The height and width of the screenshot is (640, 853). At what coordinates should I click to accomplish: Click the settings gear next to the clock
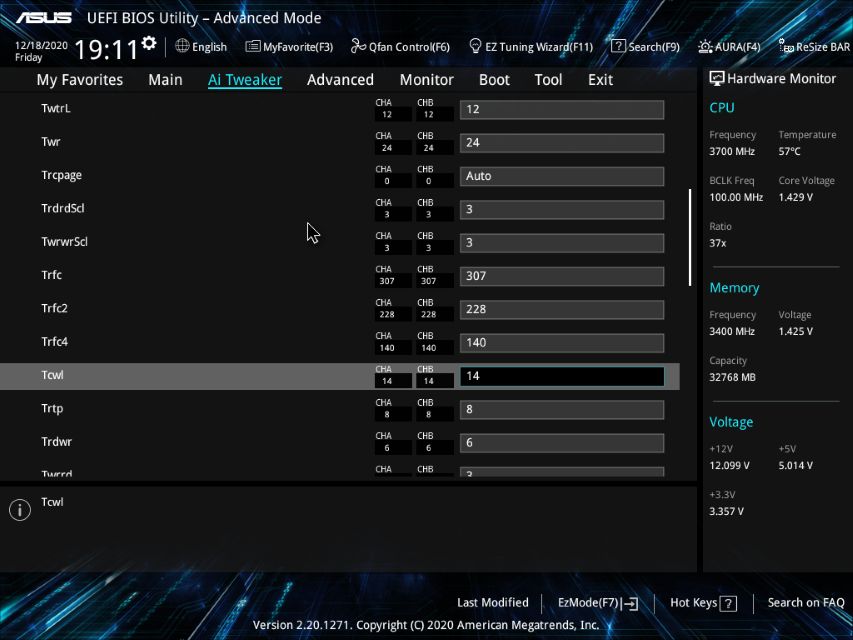click(x=149, y=42)
